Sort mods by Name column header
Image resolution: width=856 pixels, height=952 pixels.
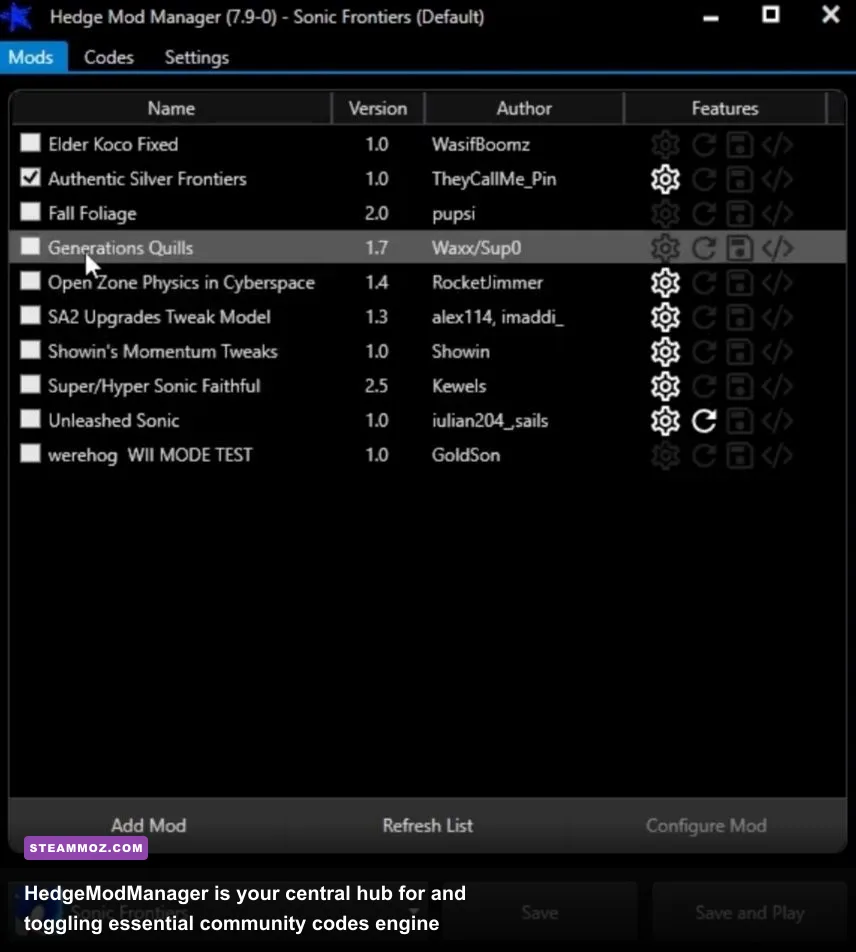coord(171,109)
